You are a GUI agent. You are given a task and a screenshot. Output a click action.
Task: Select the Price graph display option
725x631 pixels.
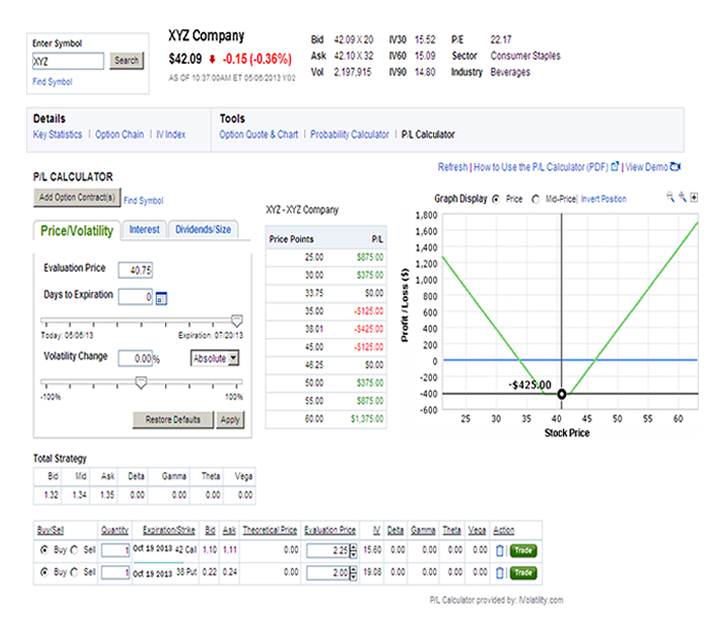[497, 199]
